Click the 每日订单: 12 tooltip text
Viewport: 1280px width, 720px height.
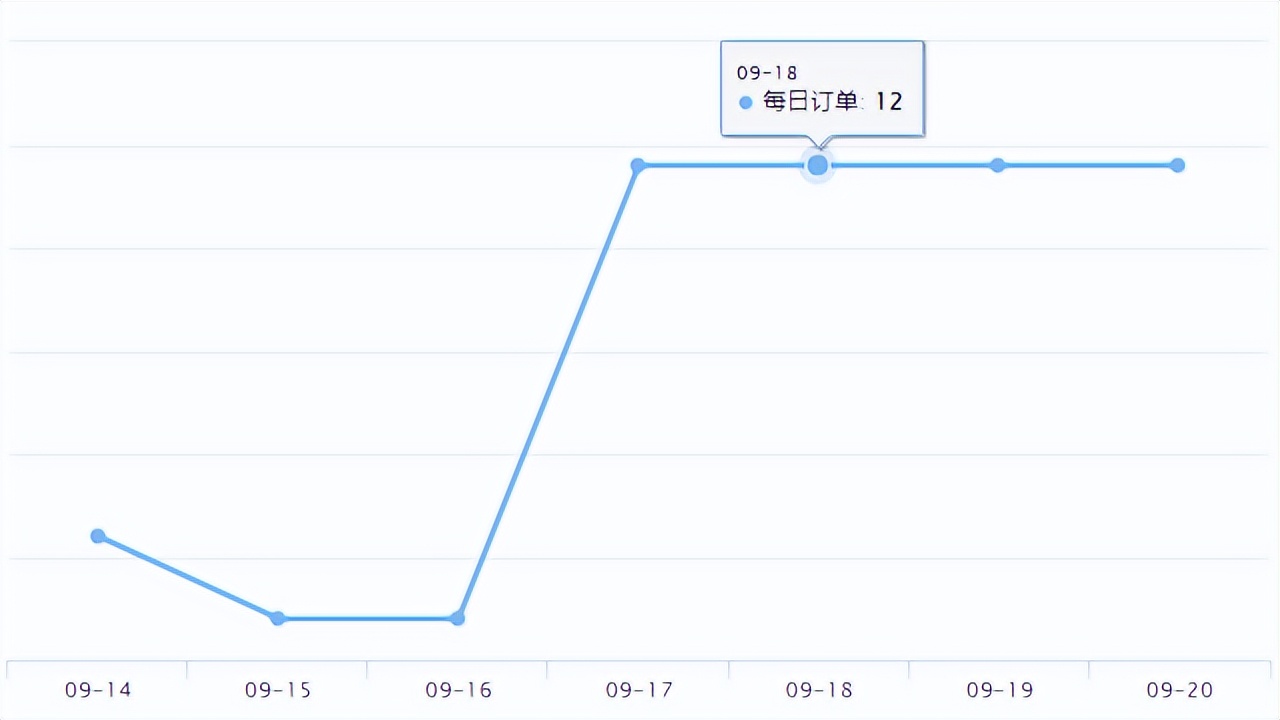pos(832,101)
